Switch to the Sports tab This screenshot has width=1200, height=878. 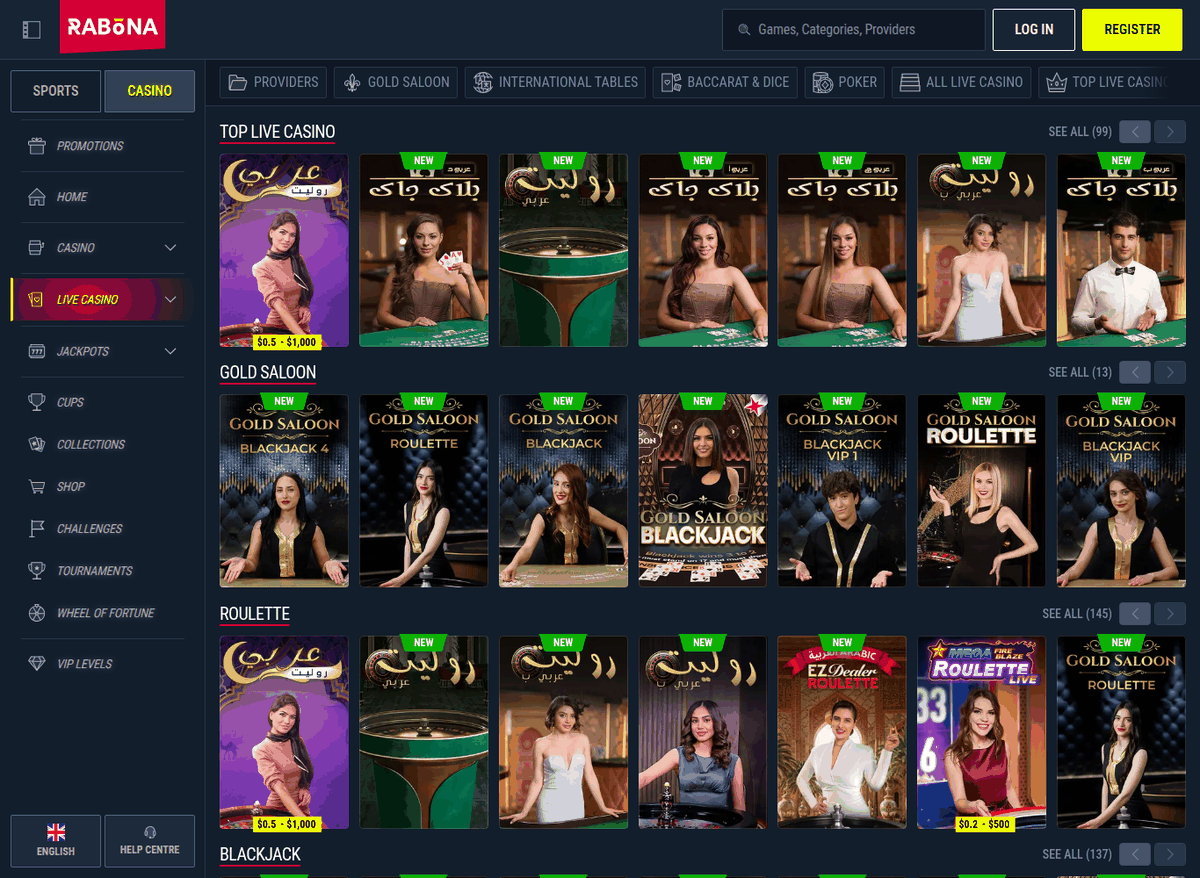pos(56,91)
